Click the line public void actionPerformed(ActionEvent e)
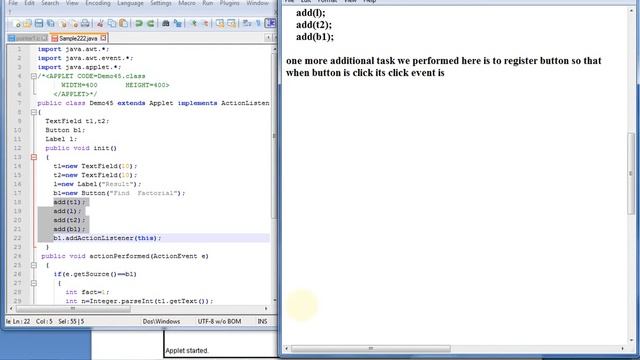This screenshot has height=360, width=640. [x=125, y=256]
